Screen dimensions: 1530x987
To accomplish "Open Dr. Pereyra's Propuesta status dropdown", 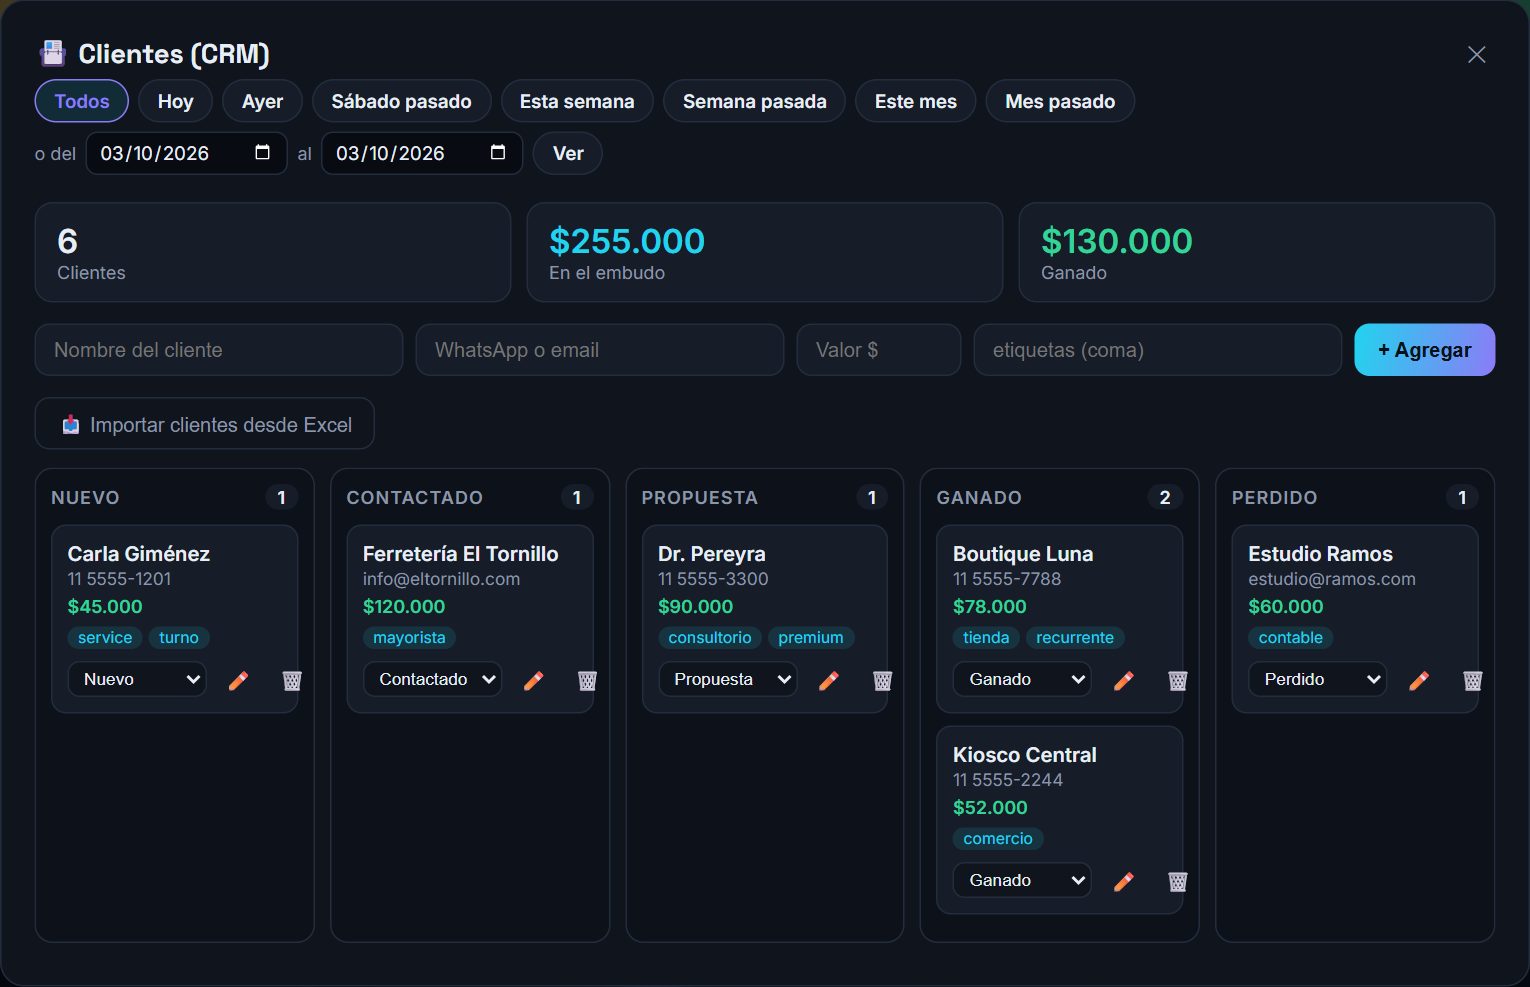I will pyautogui.click(x=728, y=679).
